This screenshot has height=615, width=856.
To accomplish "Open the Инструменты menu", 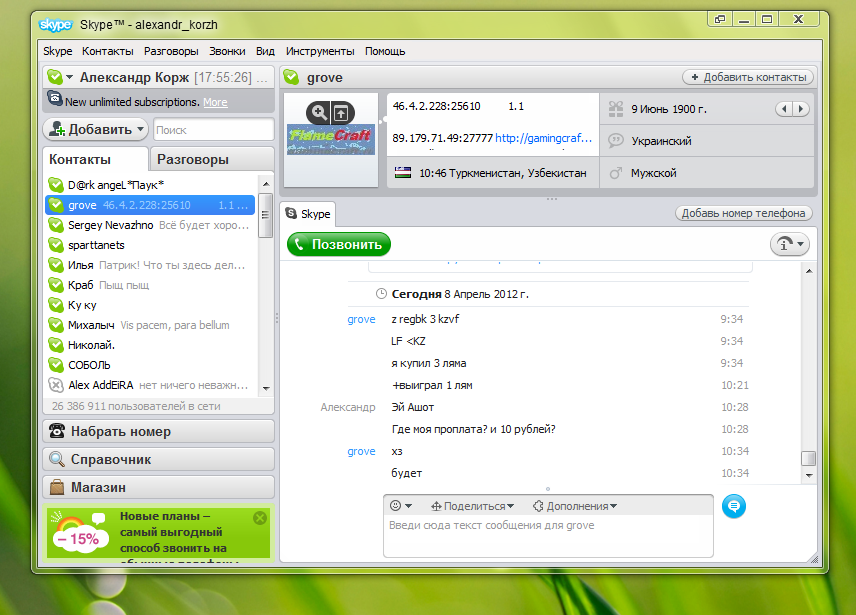I will (x=320, y=51).
